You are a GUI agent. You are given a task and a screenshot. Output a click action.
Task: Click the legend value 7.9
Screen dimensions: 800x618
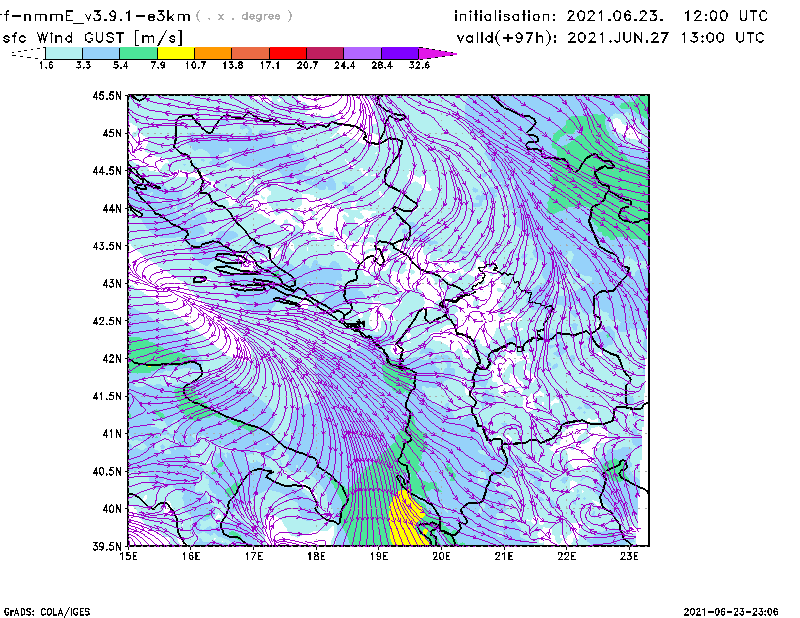click(158, 65)
